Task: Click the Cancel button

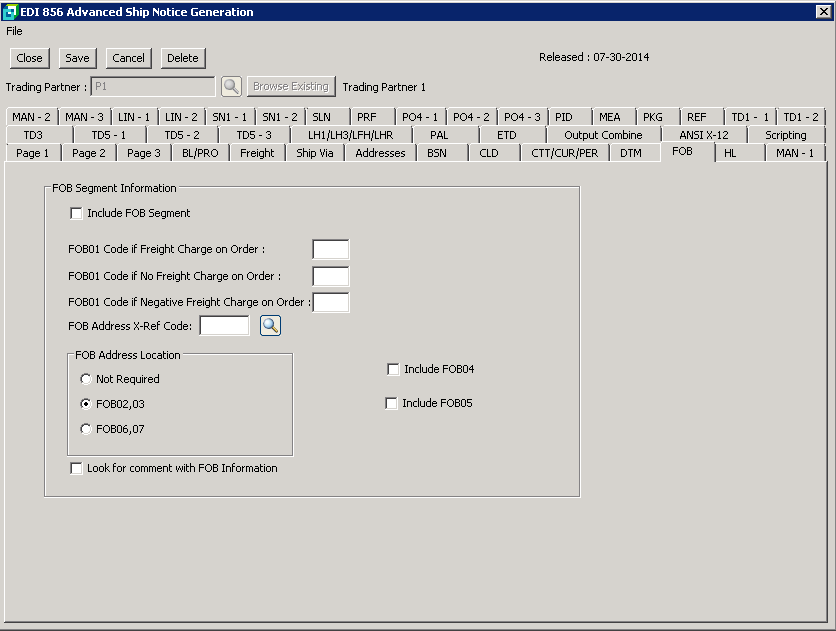Action: click(128, 58)
